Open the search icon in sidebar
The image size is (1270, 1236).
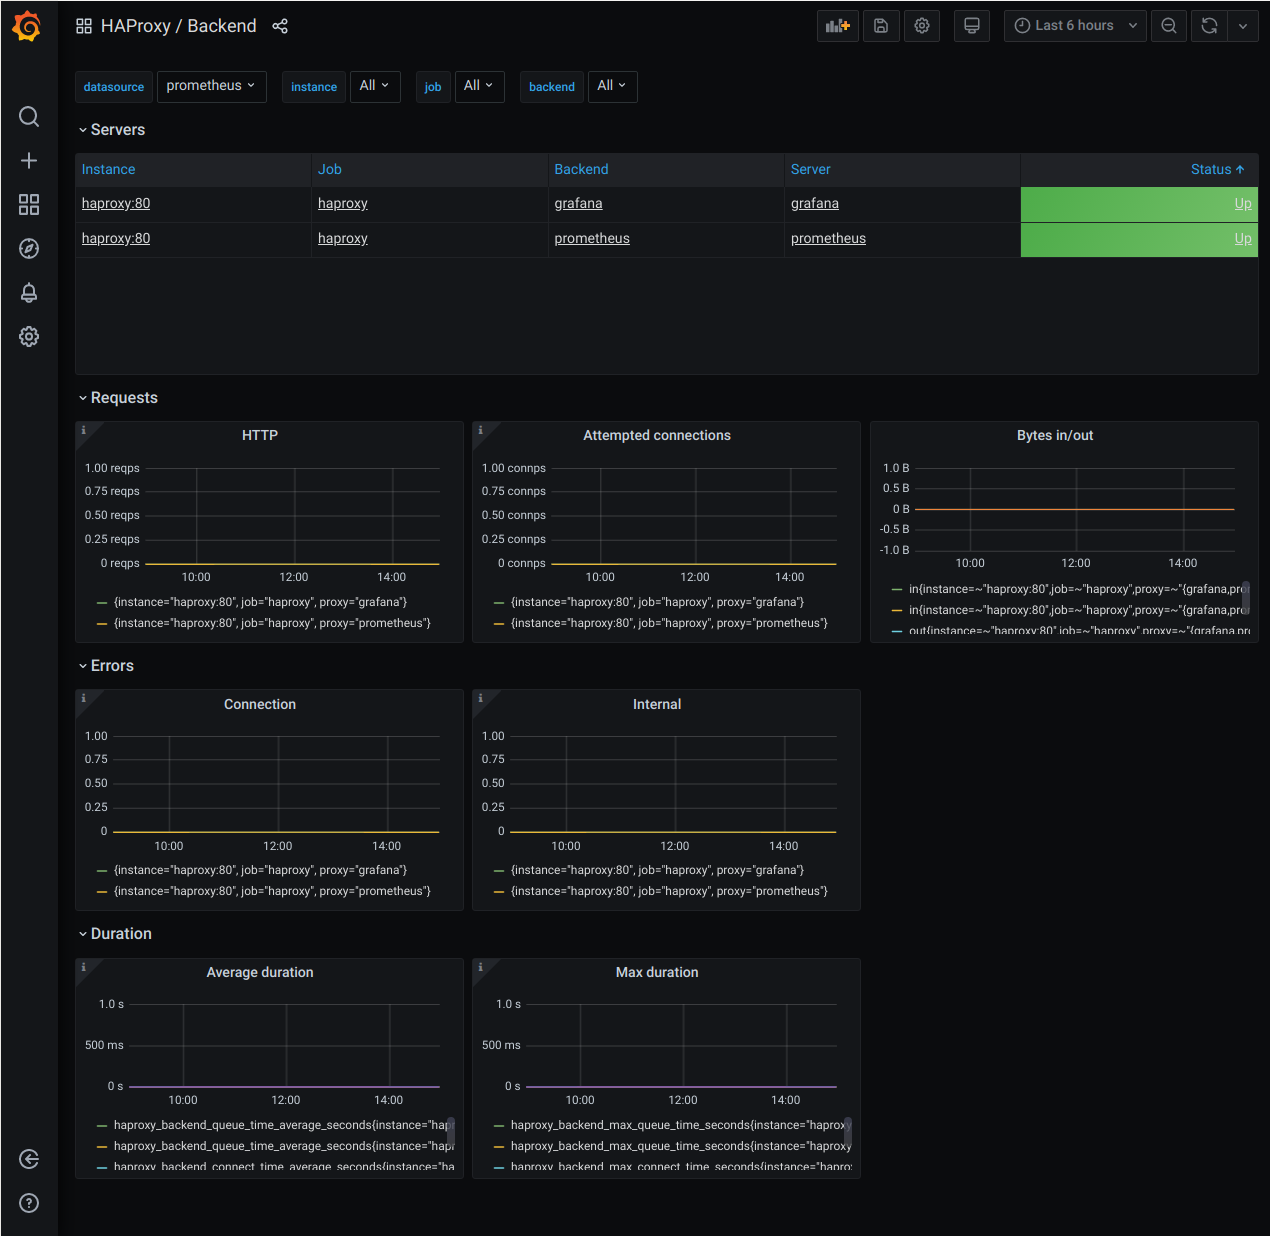point(29,117)
